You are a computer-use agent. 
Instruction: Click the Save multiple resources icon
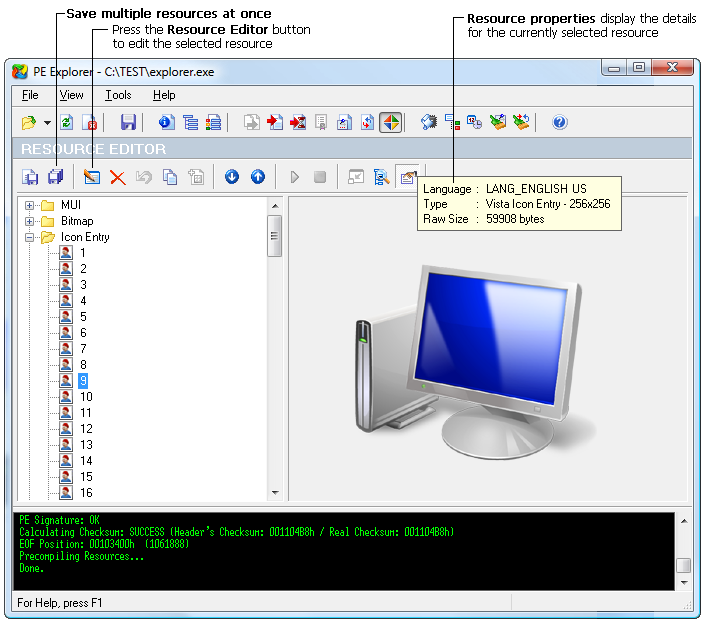point(56,177)
